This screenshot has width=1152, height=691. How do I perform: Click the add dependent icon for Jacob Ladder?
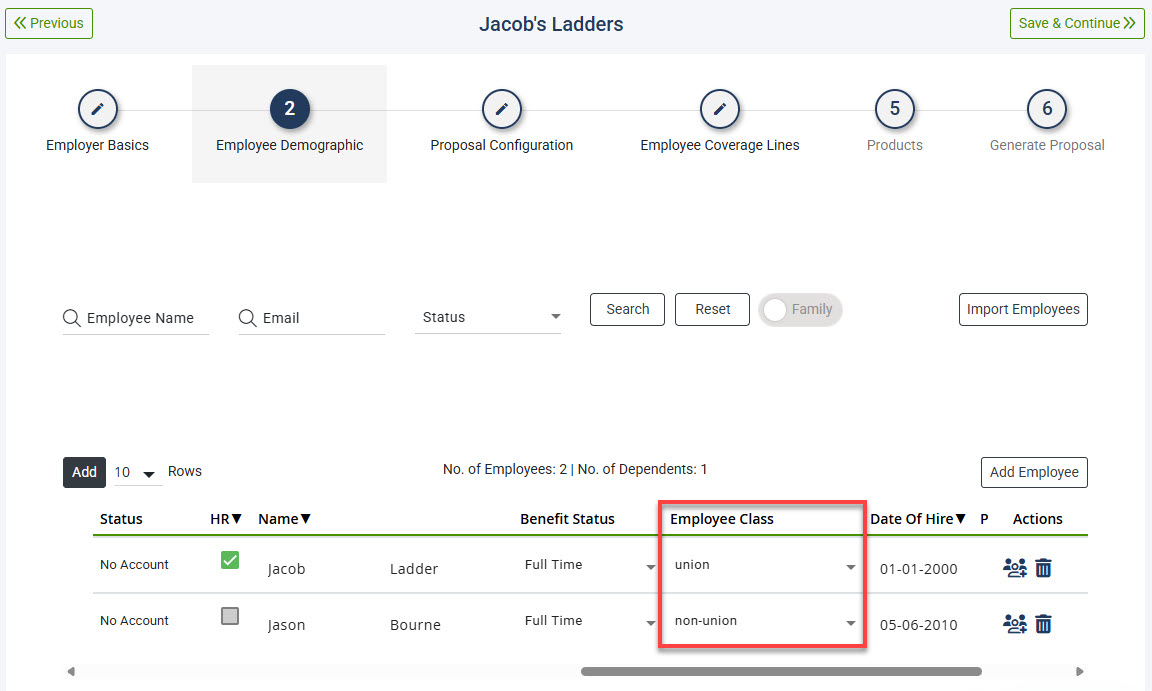[x=1014, y=567]
